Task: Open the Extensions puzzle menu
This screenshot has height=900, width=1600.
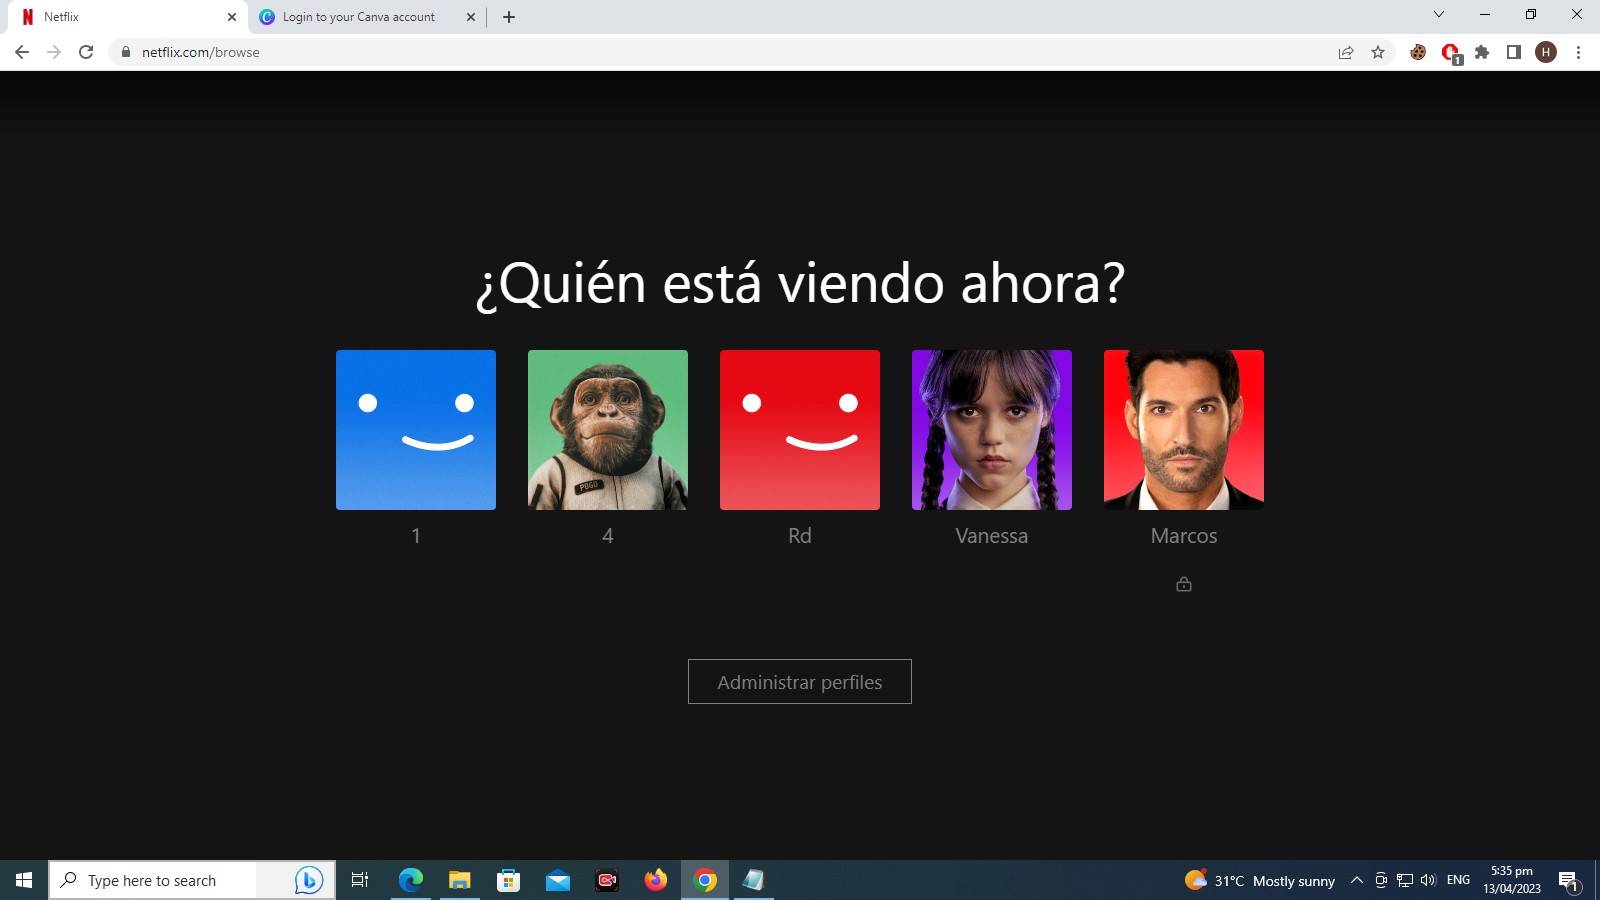Action: 1482,52
